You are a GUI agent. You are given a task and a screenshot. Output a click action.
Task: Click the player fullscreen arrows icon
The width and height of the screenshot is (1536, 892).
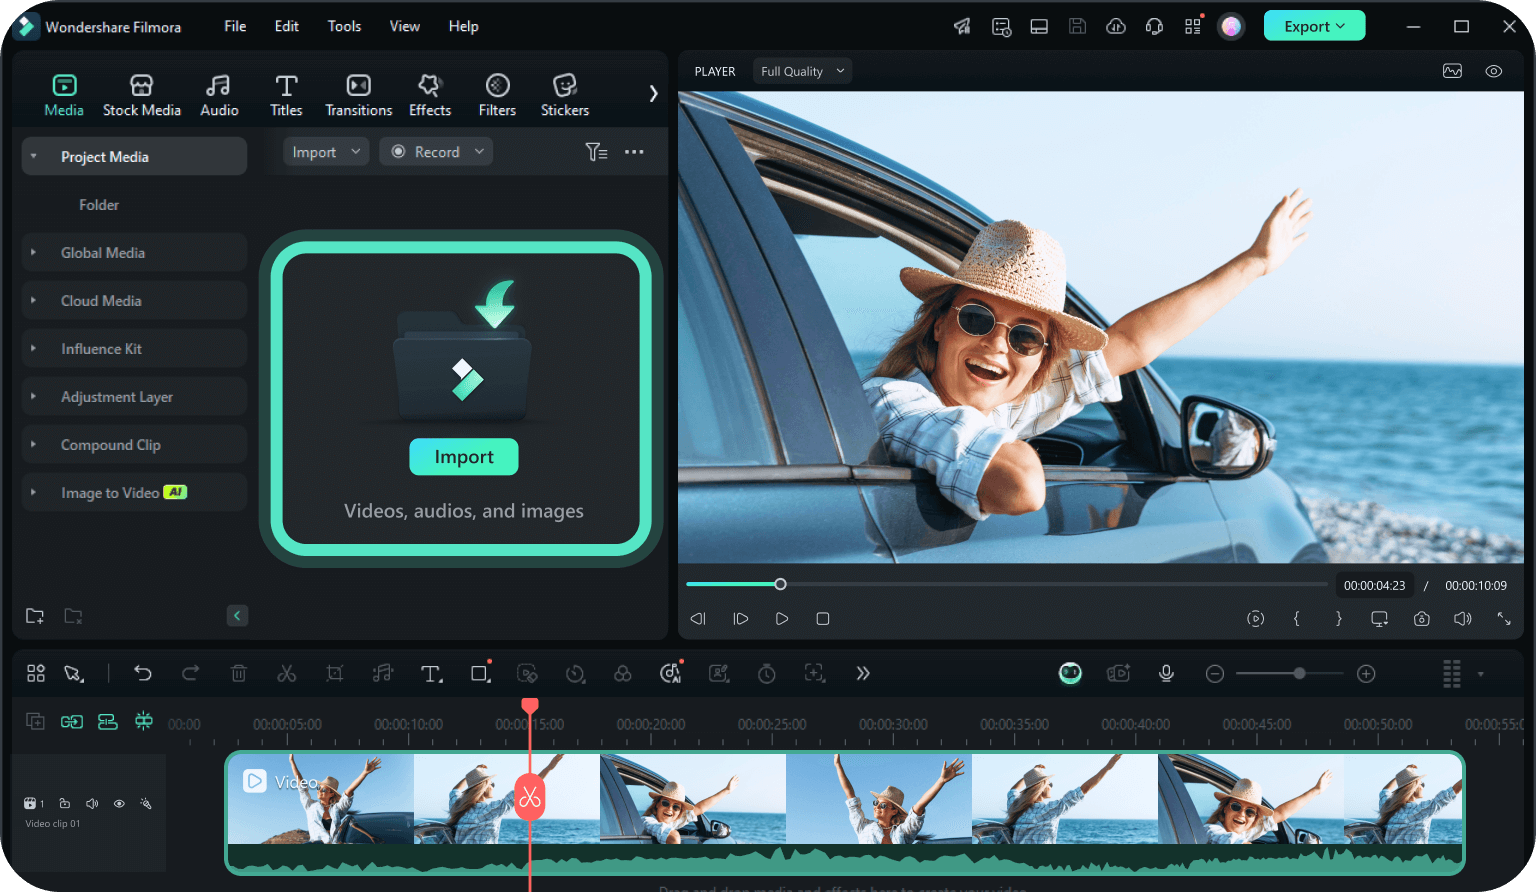[x=1503, y=619]
